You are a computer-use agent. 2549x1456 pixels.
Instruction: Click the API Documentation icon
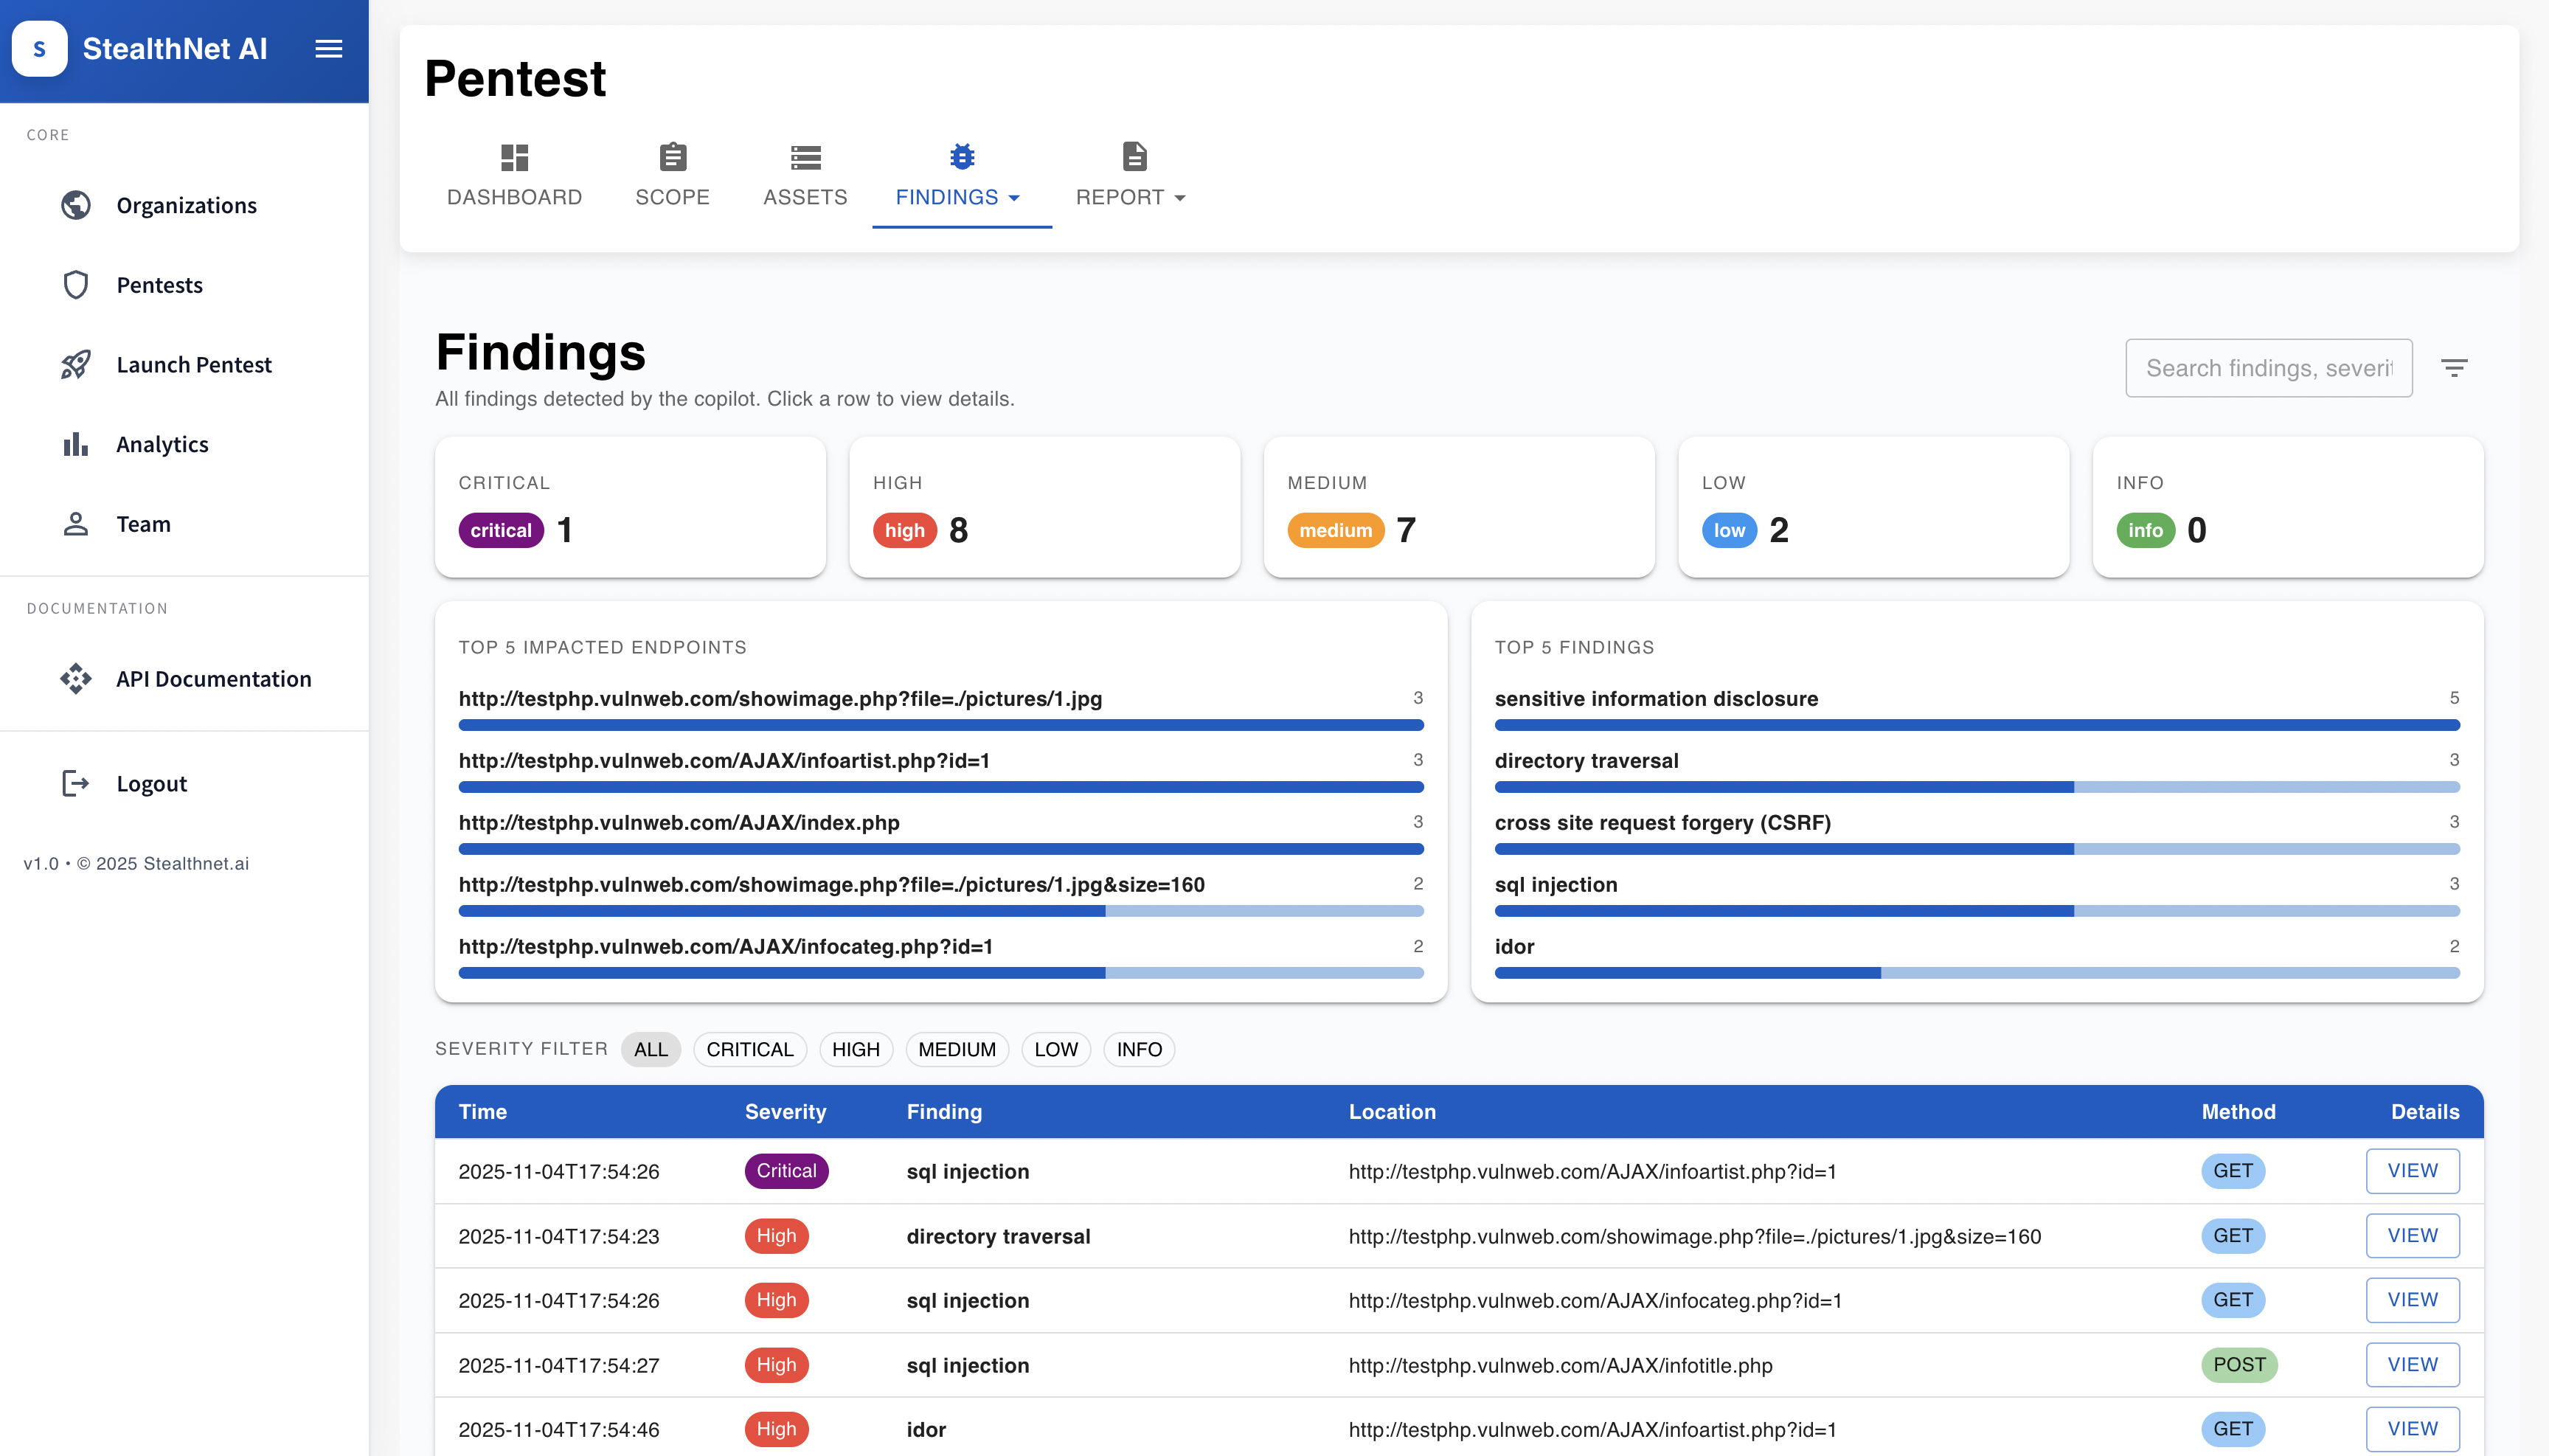(x=76, y=679)
